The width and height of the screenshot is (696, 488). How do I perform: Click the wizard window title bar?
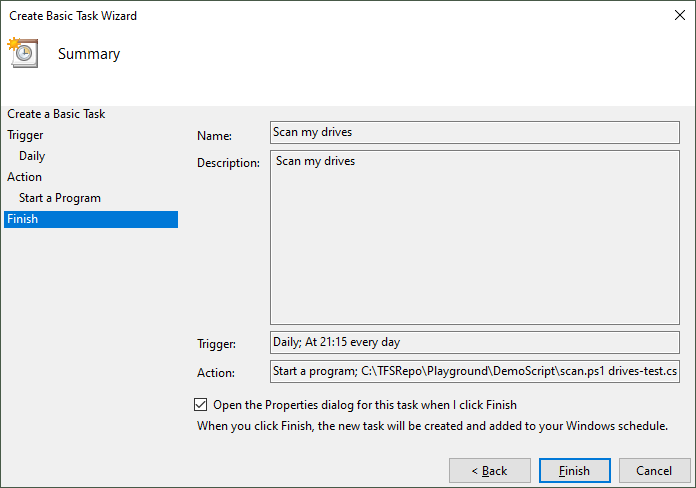300,16
